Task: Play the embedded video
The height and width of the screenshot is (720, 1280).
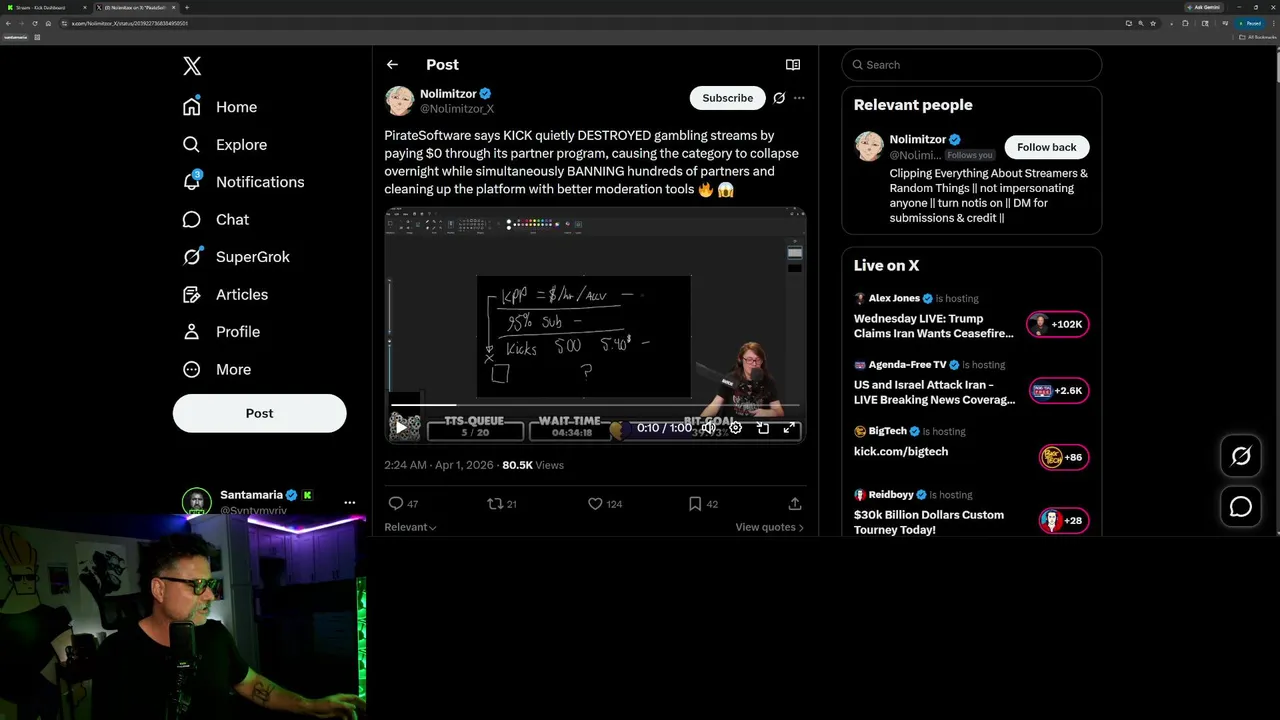Action: point(401,427)
